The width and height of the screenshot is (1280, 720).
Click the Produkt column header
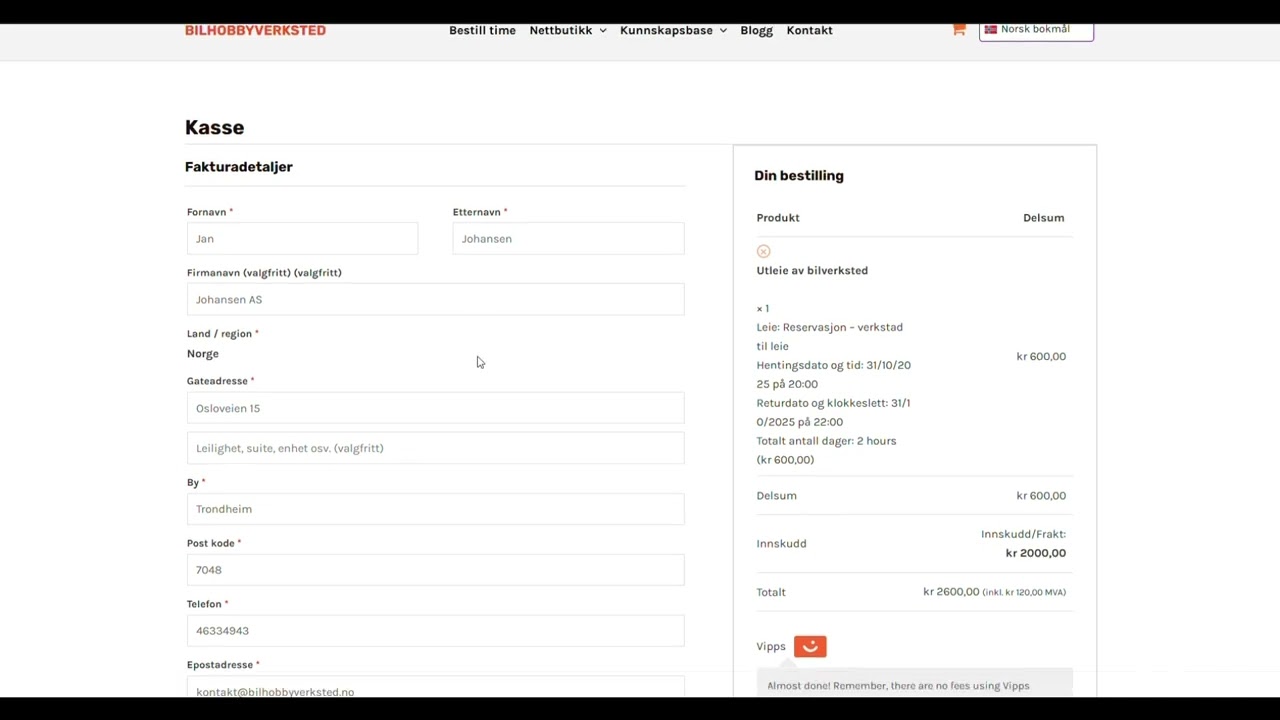coord(778,218)
